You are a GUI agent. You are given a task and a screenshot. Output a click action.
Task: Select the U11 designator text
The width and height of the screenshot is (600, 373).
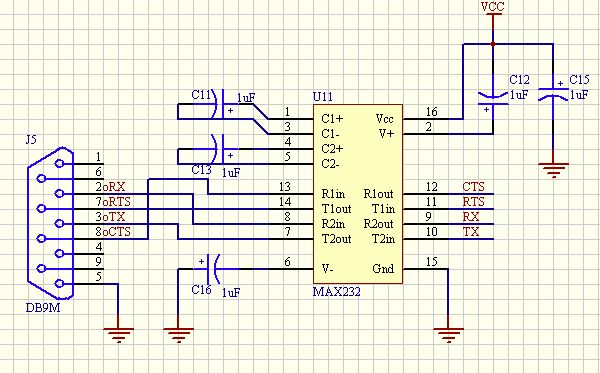(323, 97)
